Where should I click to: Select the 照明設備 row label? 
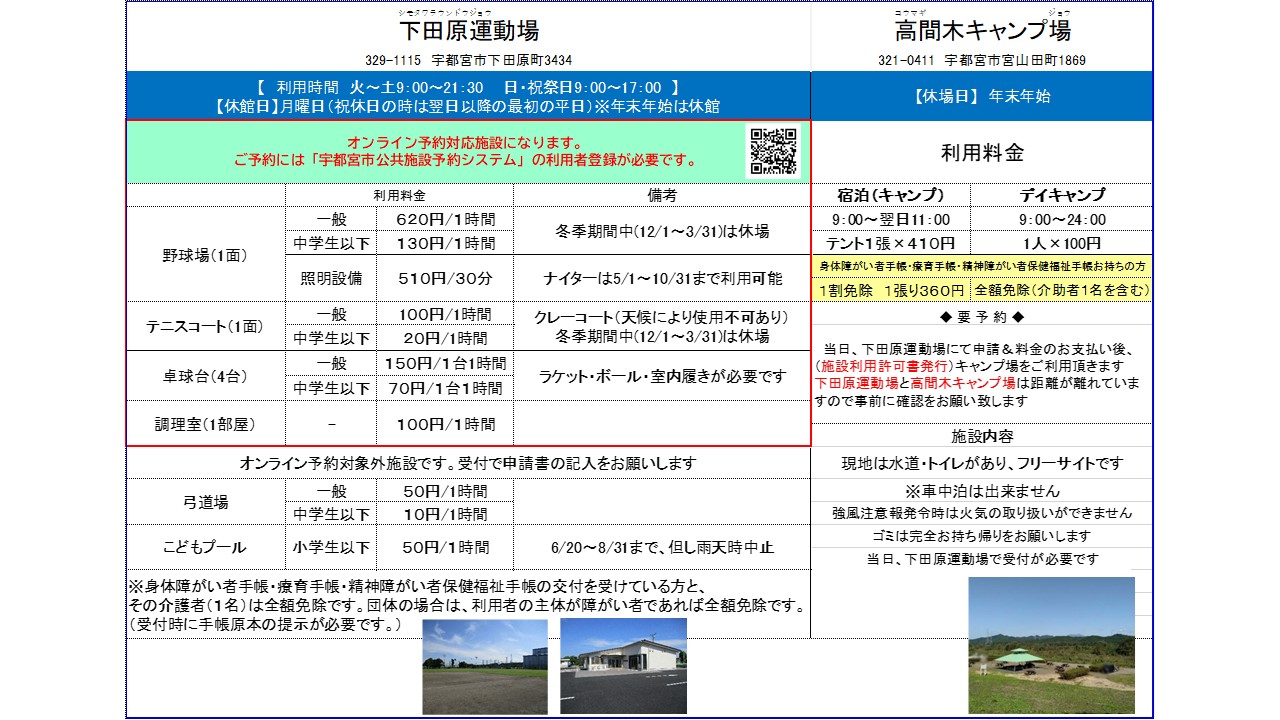[331, 278]
